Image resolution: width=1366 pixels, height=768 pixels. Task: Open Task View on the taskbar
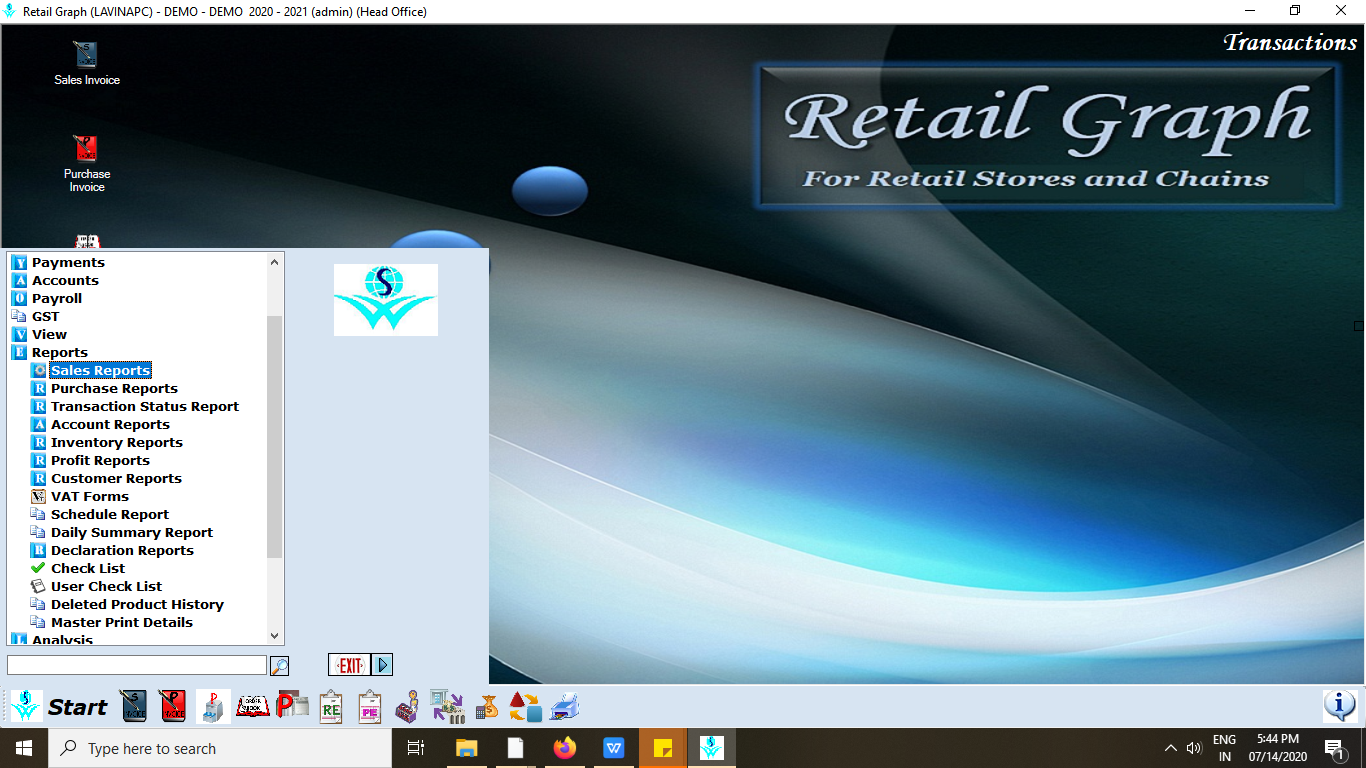point(416,748)
